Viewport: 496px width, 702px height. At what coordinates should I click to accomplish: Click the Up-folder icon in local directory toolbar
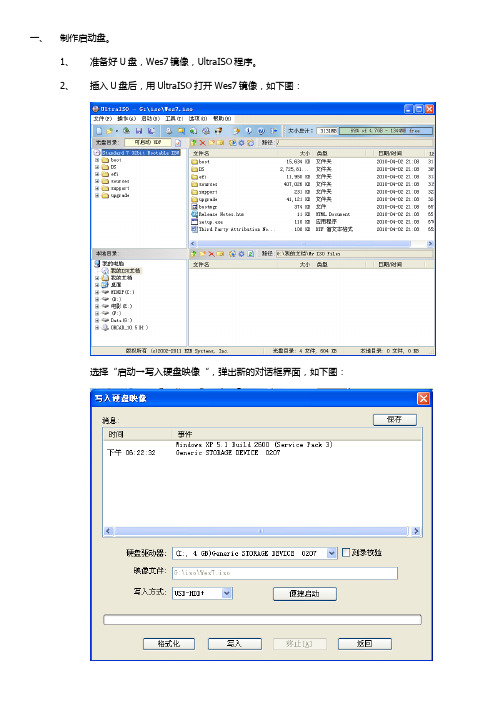pos(194,254)
